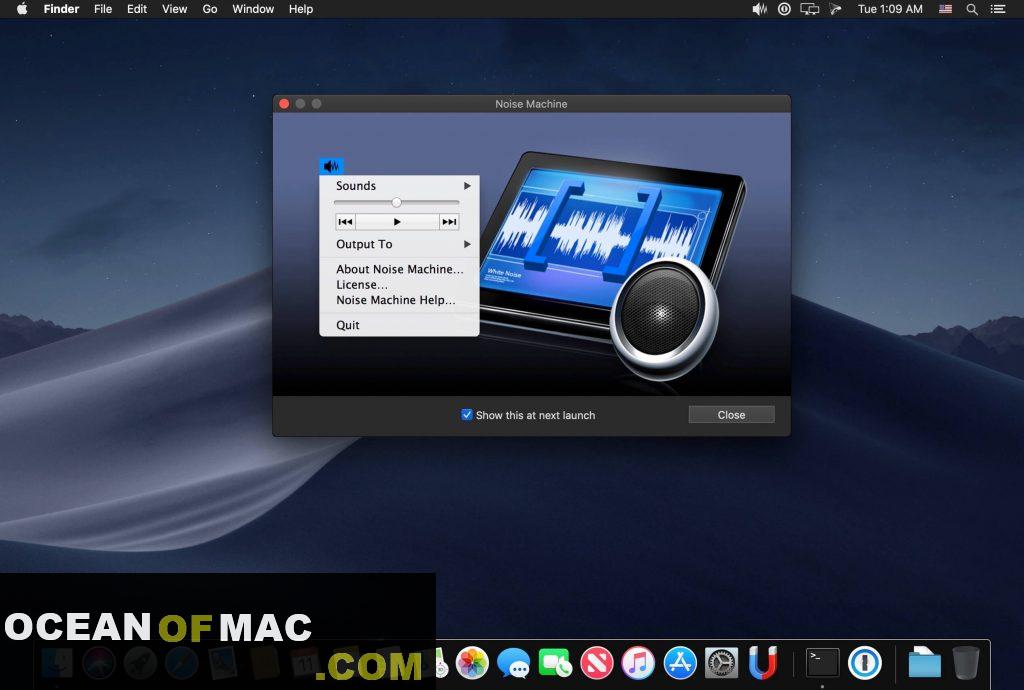Click the red window close button
The image size is (1024, 690).
[x=284, y=104]
